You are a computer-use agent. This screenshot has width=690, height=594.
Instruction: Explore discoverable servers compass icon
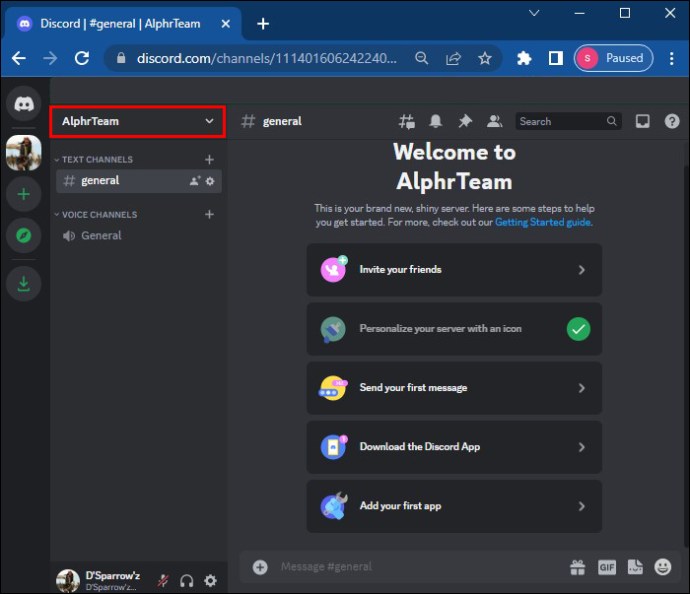tap(24, 235)
